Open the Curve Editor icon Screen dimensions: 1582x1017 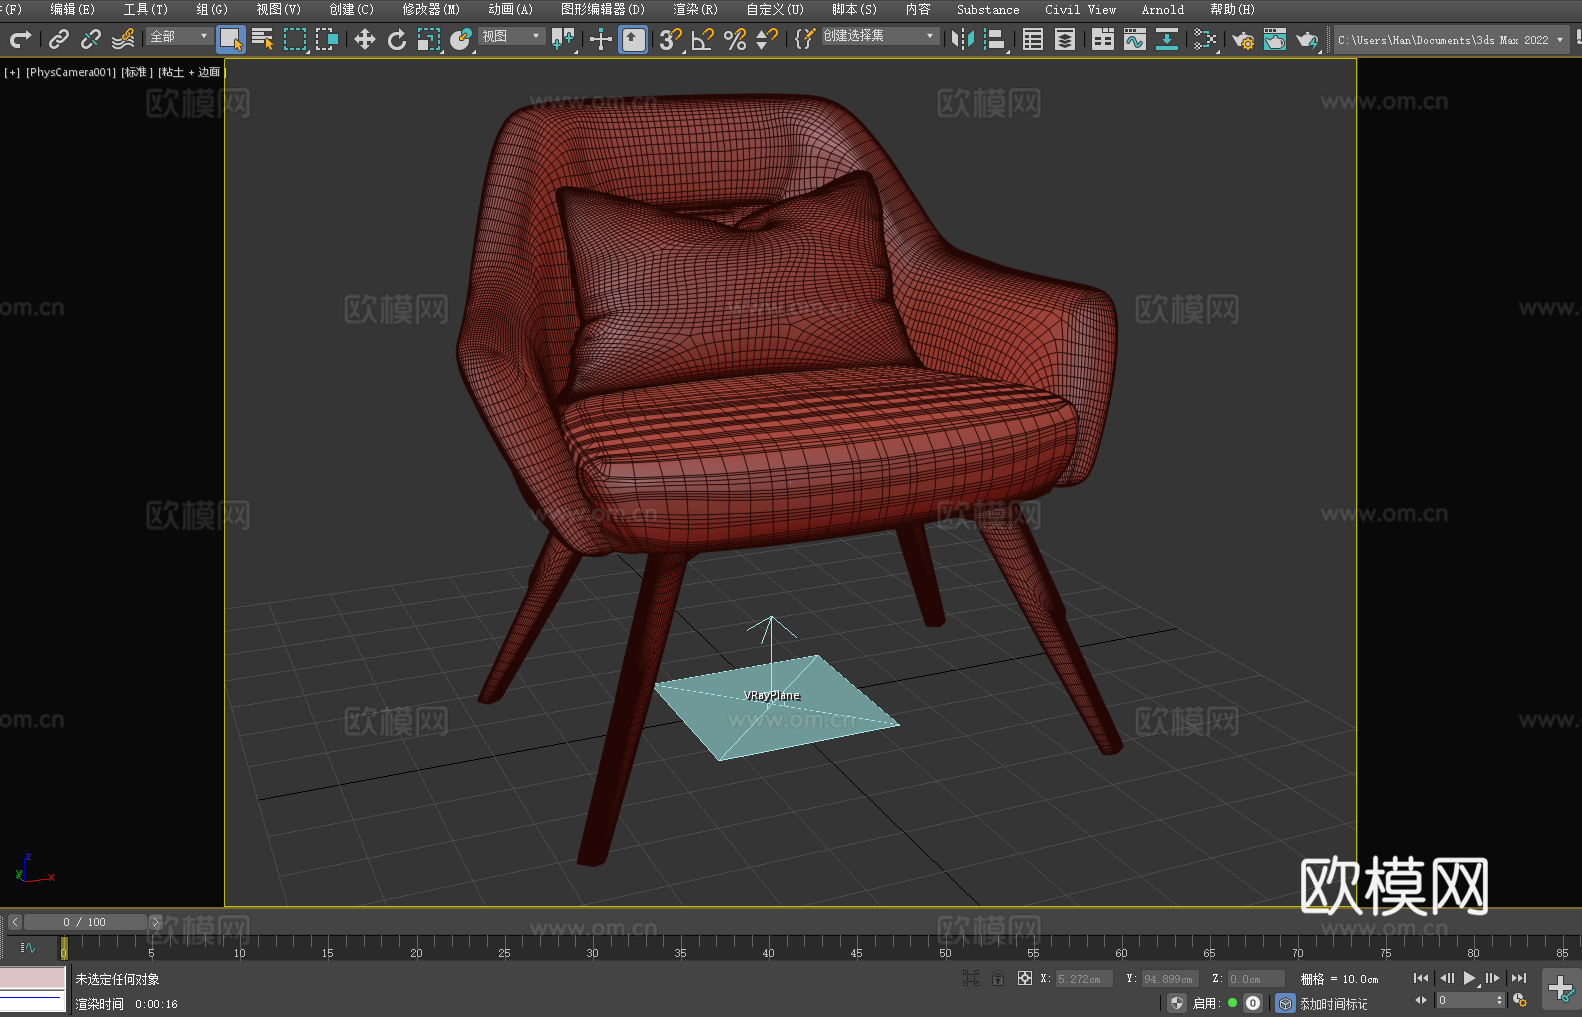tap(1135, 39)
